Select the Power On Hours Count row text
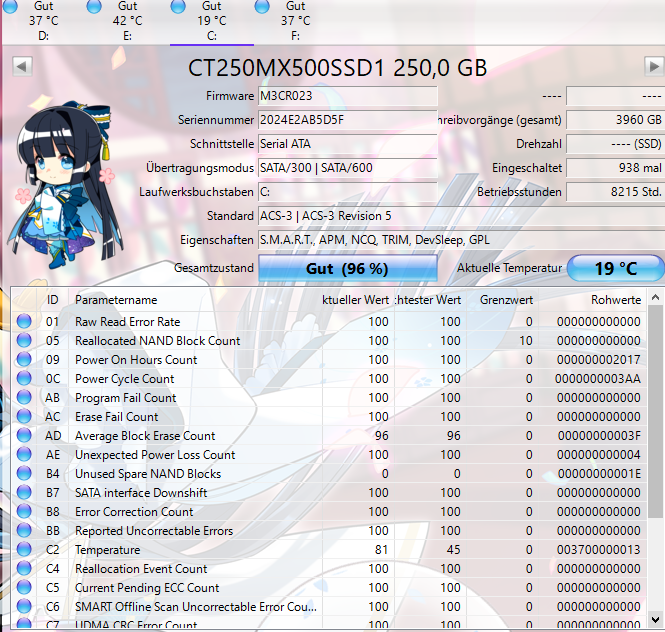Viewport: 665px width, 632px height. click(x=136, y=360)
